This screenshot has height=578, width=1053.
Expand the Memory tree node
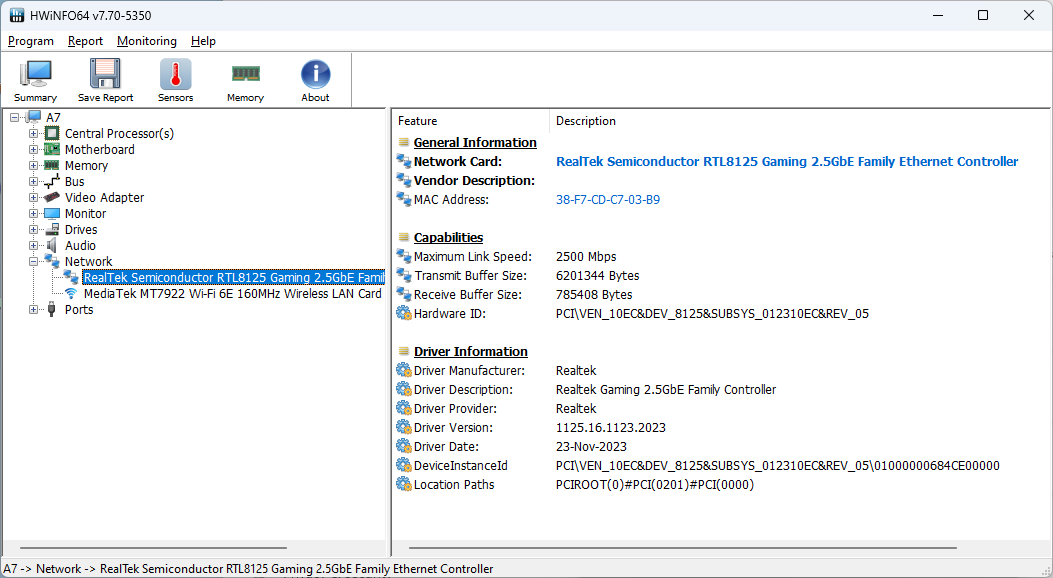coord(33,165)
